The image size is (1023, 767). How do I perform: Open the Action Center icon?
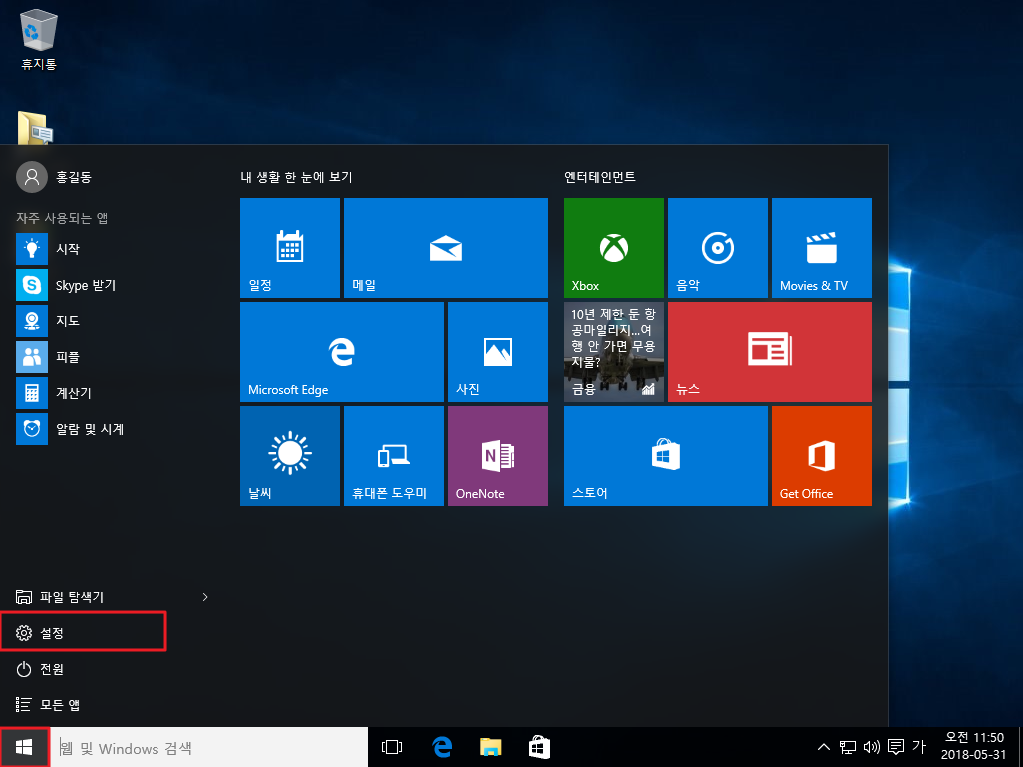[x=896, y=747]
